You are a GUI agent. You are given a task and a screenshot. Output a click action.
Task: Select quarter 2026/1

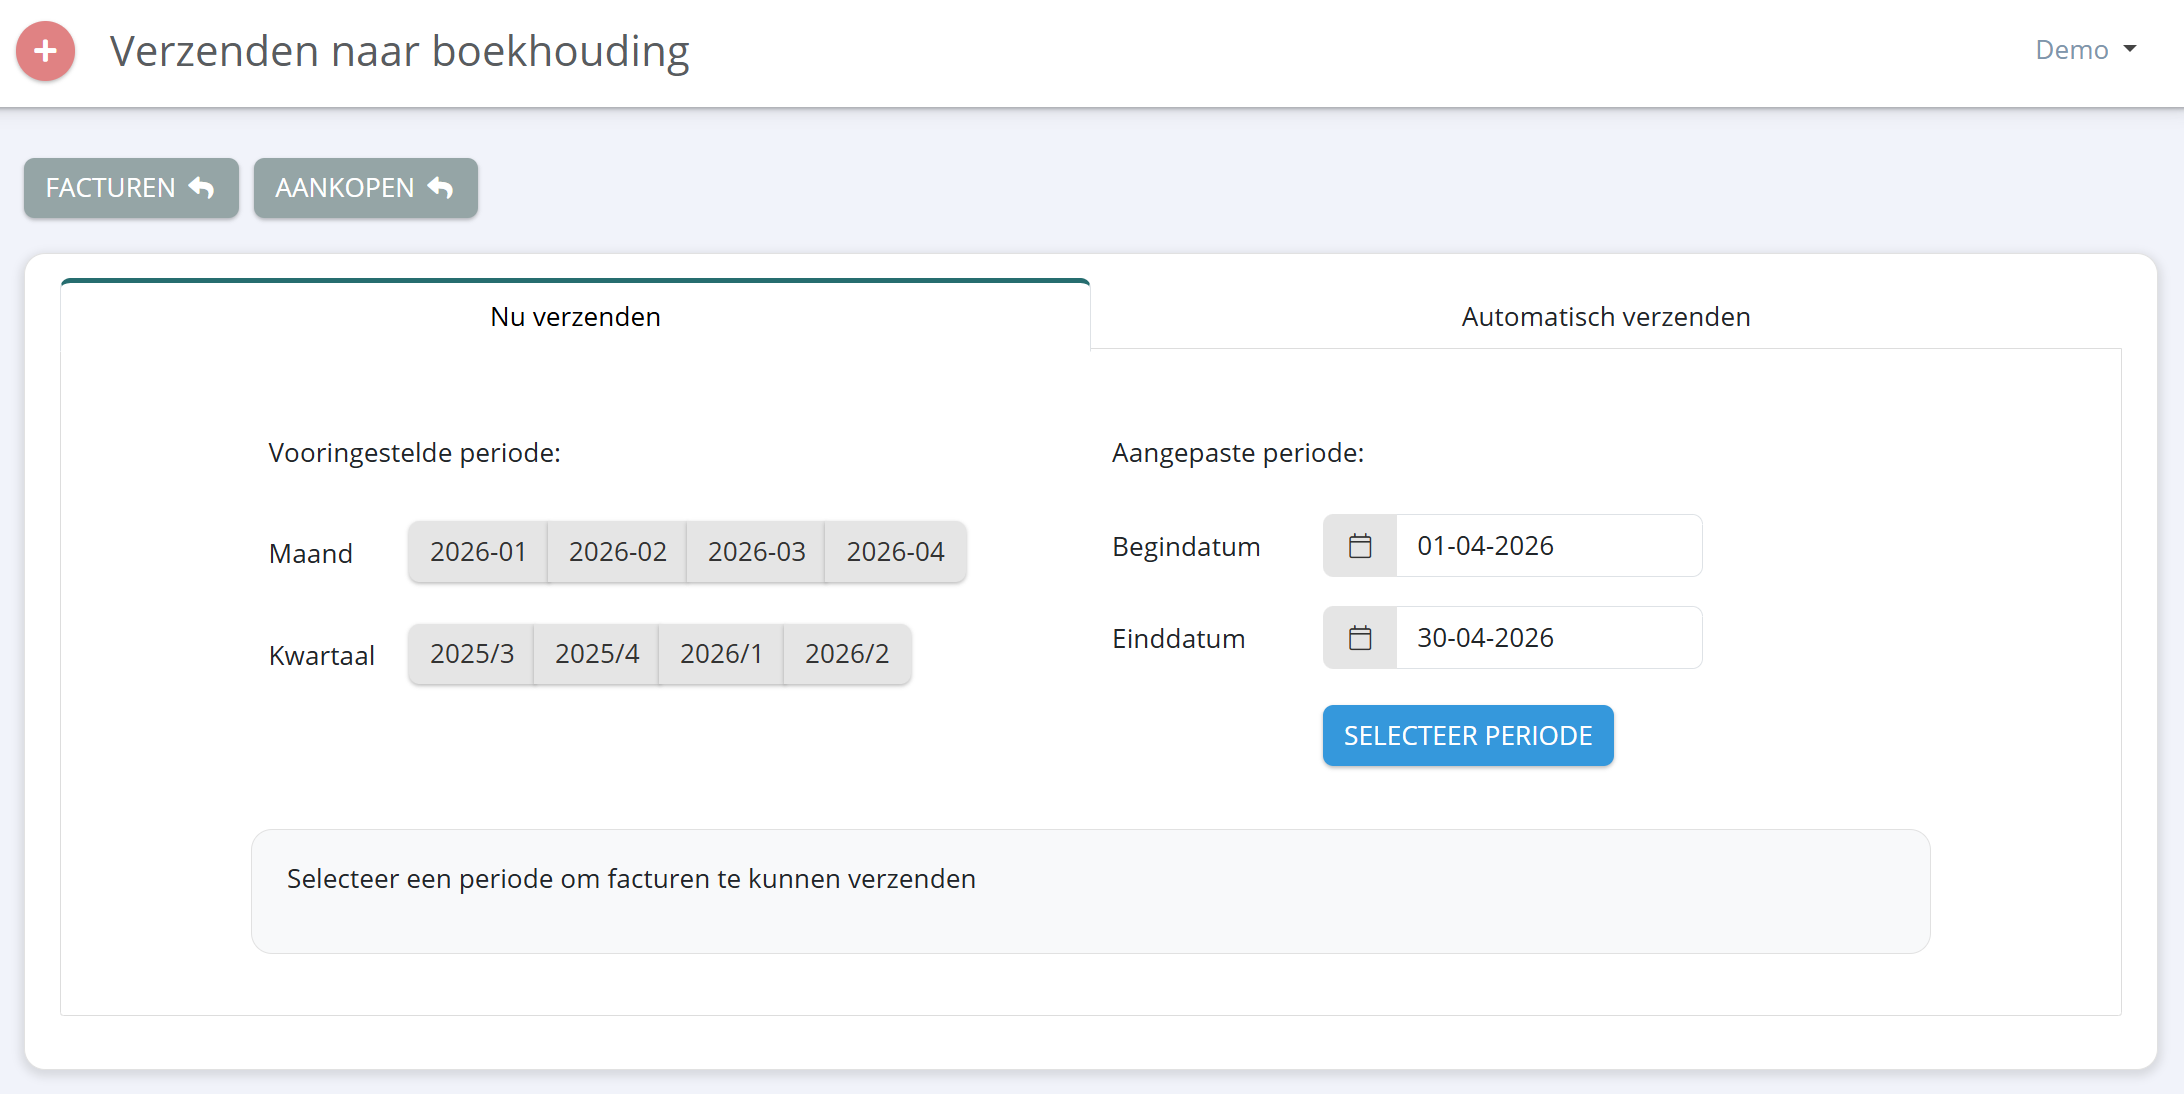[721, 654]
